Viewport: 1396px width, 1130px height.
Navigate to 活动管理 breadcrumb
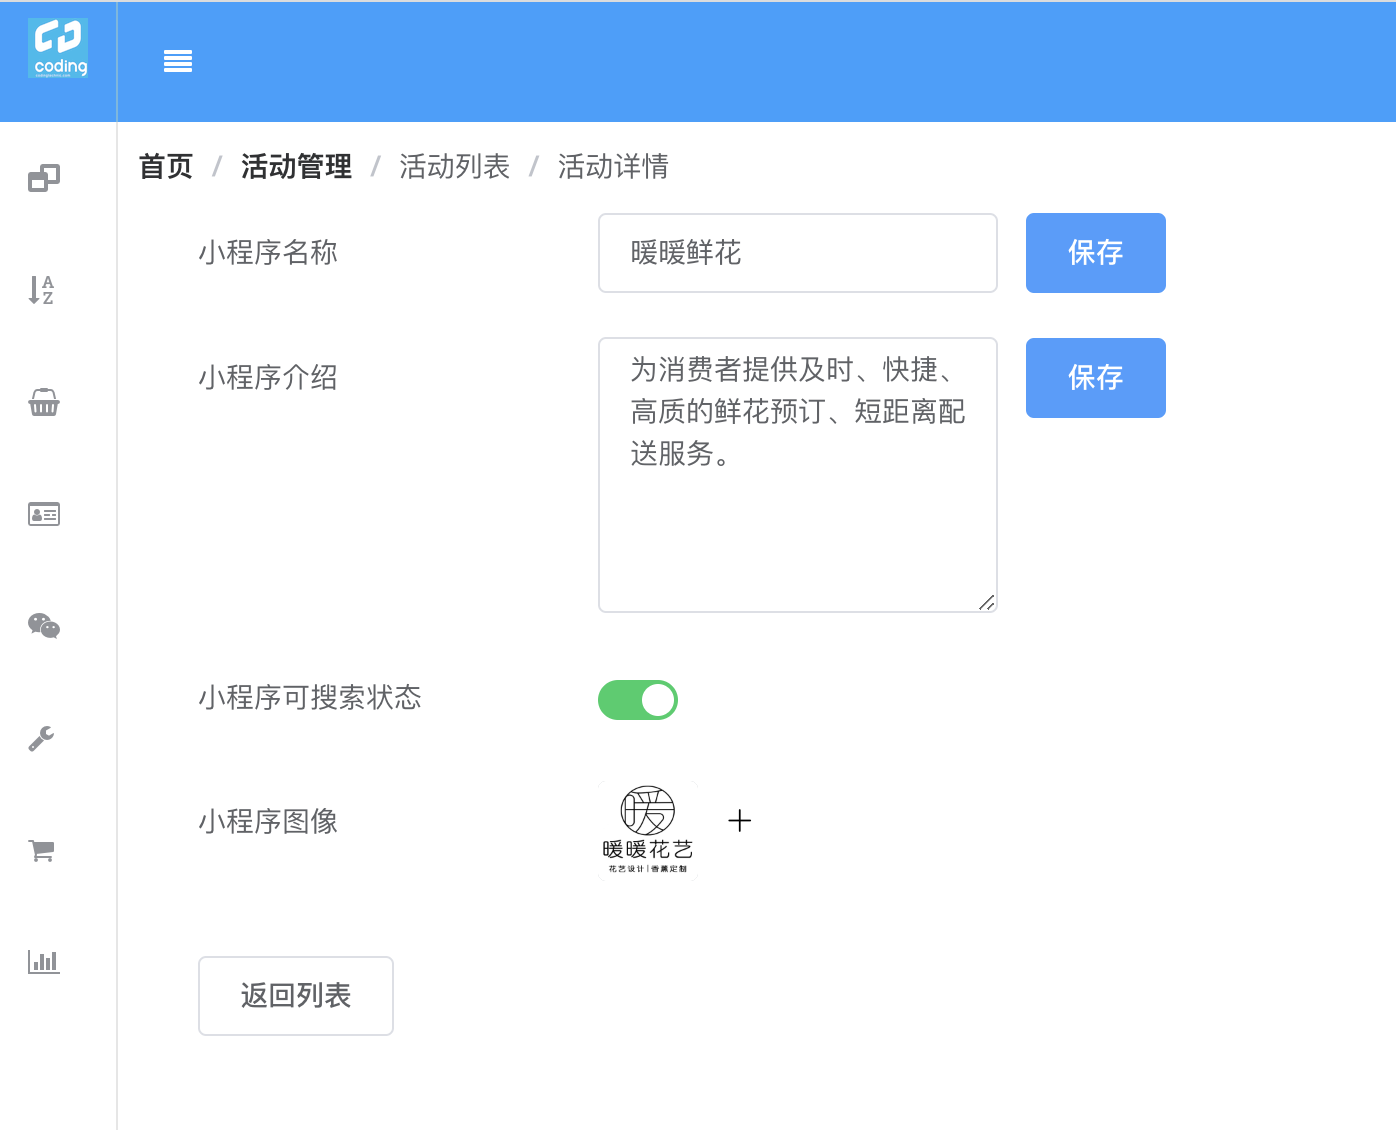coord(296,166)
